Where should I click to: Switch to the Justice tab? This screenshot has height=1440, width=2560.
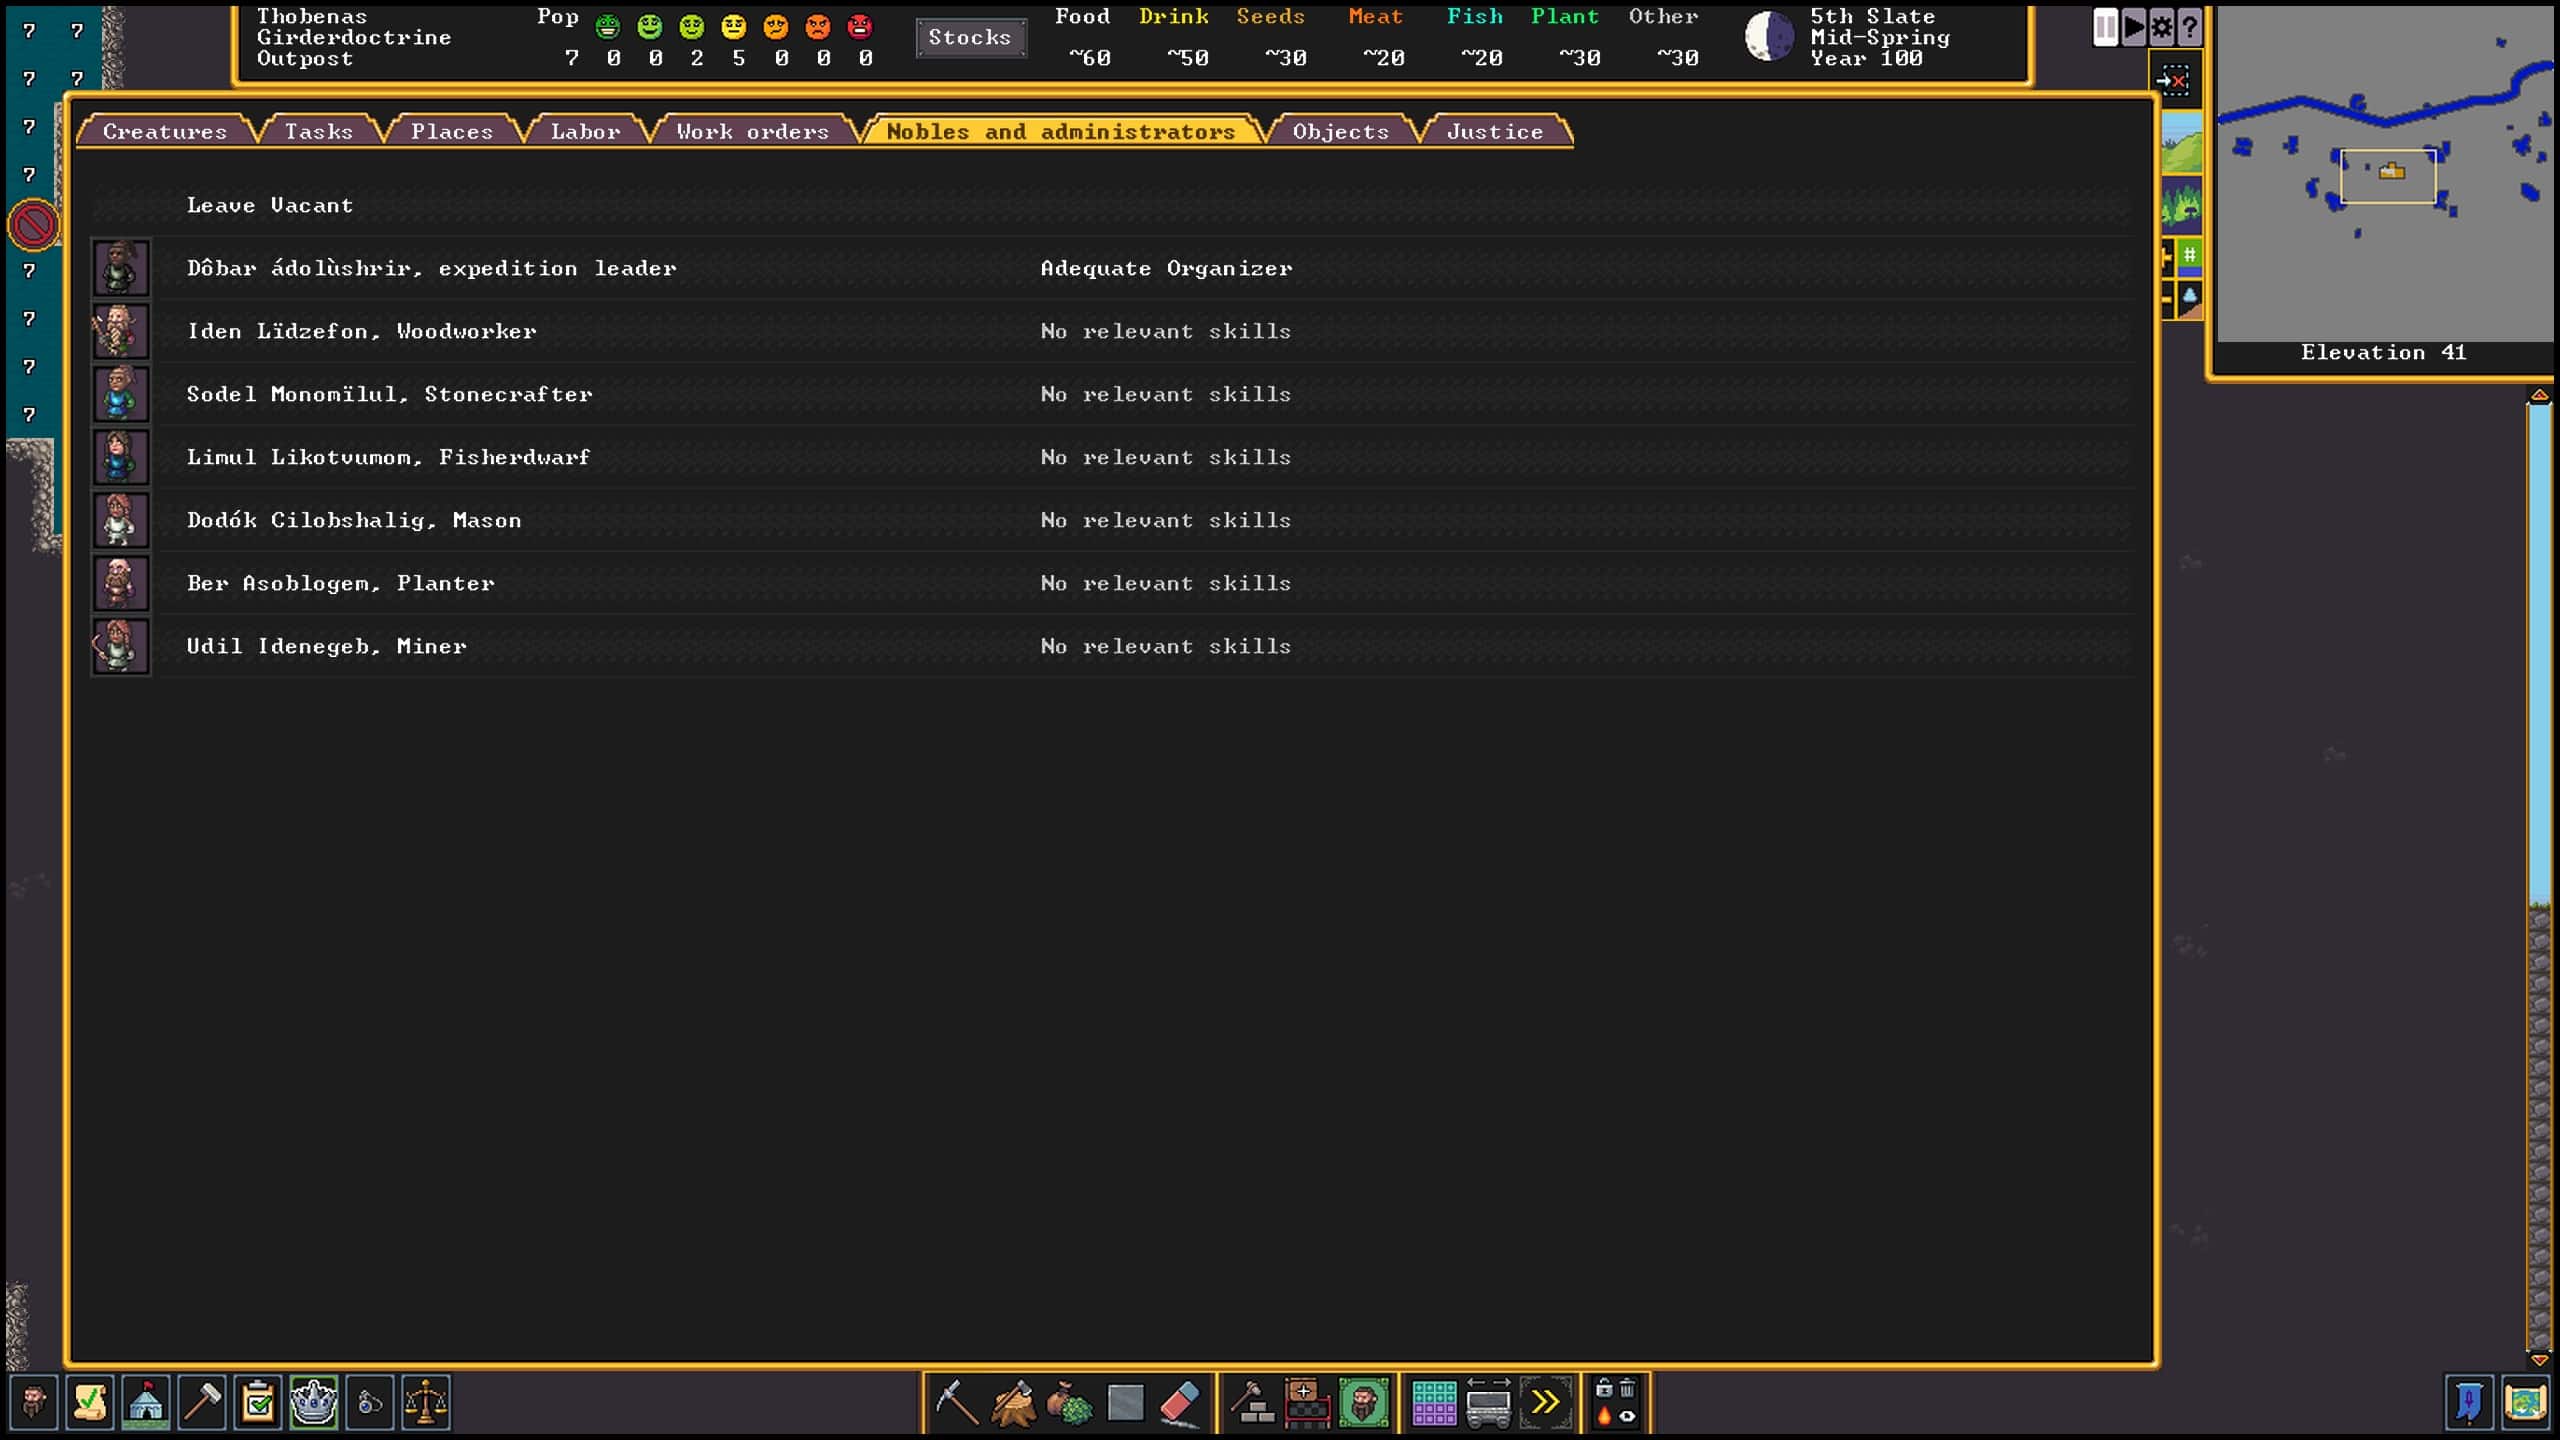coord(1494,131)
